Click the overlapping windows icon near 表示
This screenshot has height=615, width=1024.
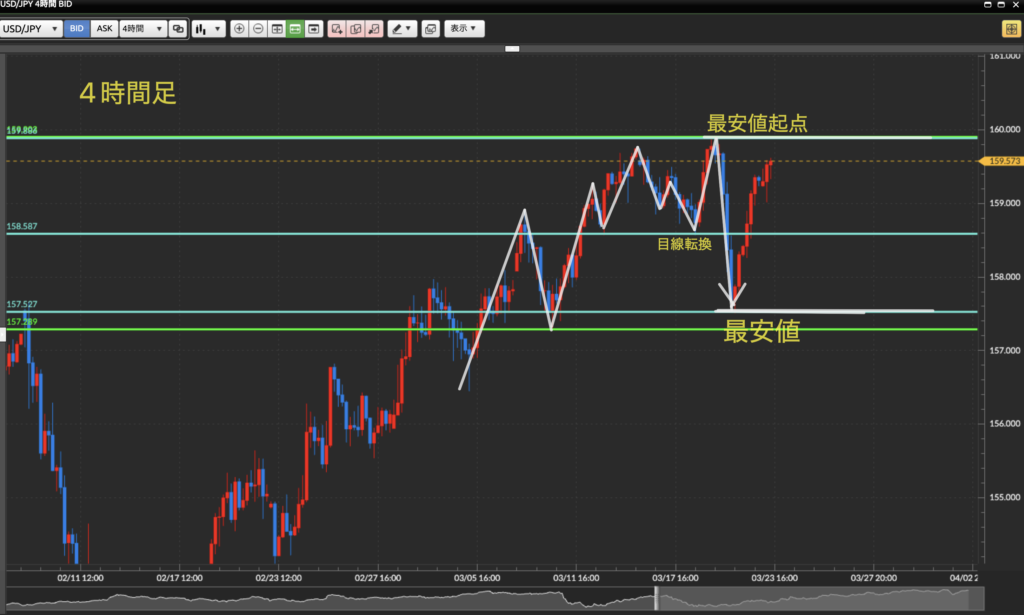430,29
